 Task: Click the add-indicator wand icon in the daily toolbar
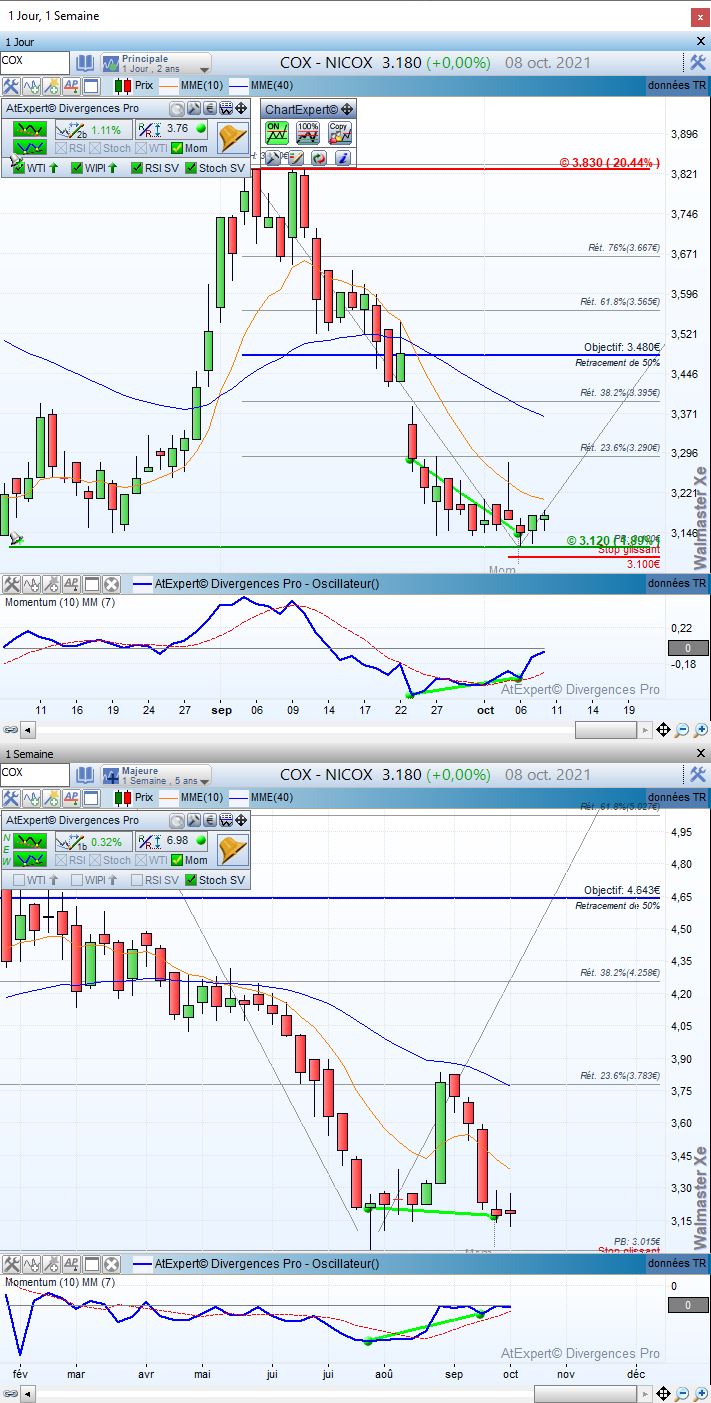point(50,86)
